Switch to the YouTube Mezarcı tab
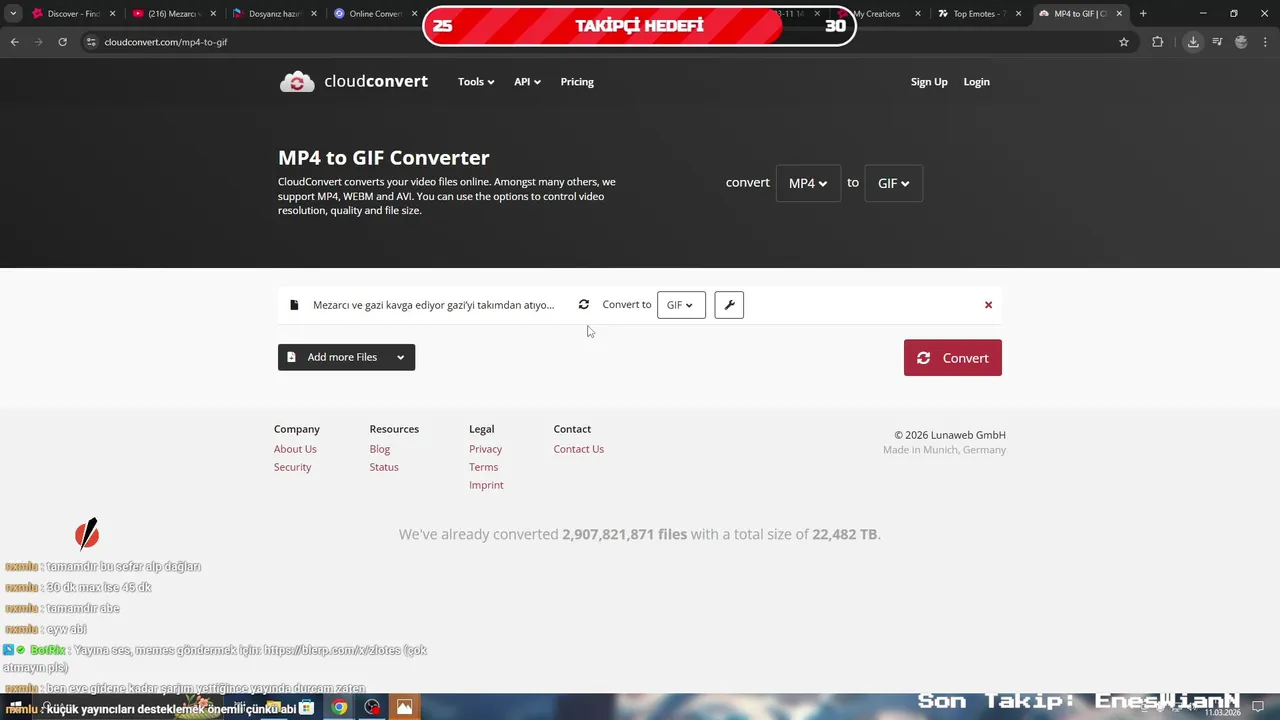Image resolution: width=1280 pixels, height=720 pixels. coord(174,14)
